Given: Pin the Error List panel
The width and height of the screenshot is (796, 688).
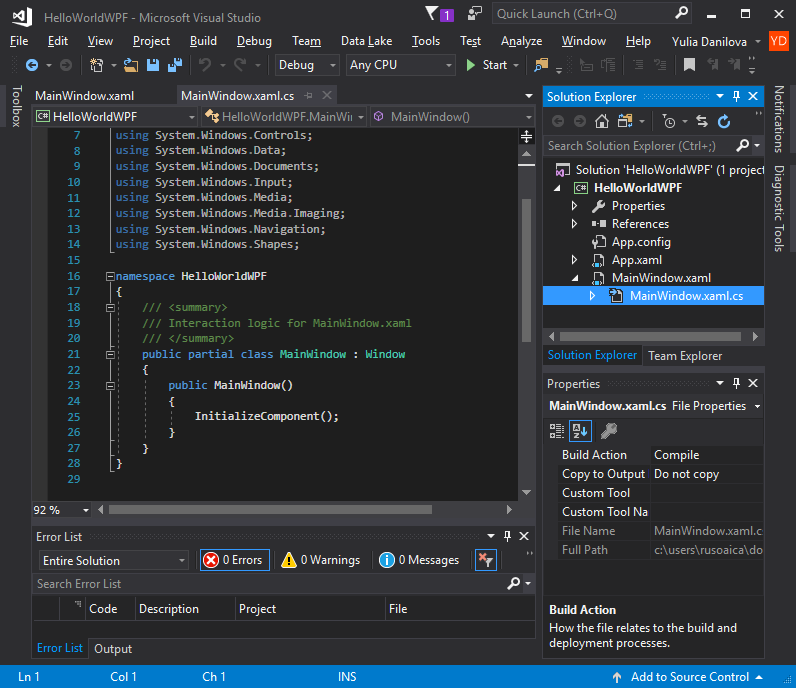Looking at the screenshot, I should tap(507, 536).
